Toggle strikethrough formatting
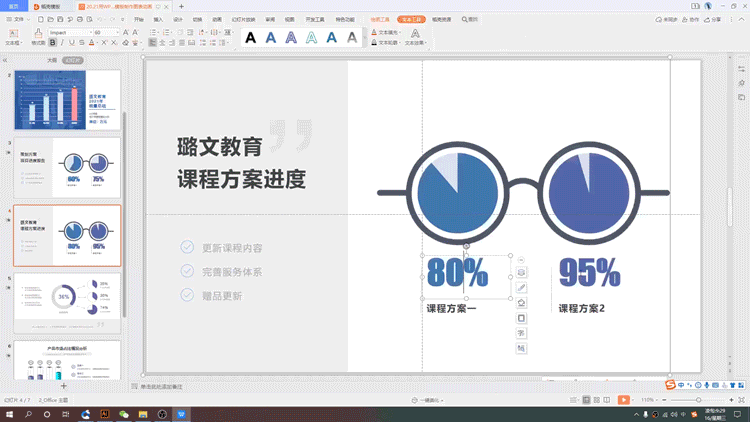This screenshot has width=750, height=422. pos(81,43)
